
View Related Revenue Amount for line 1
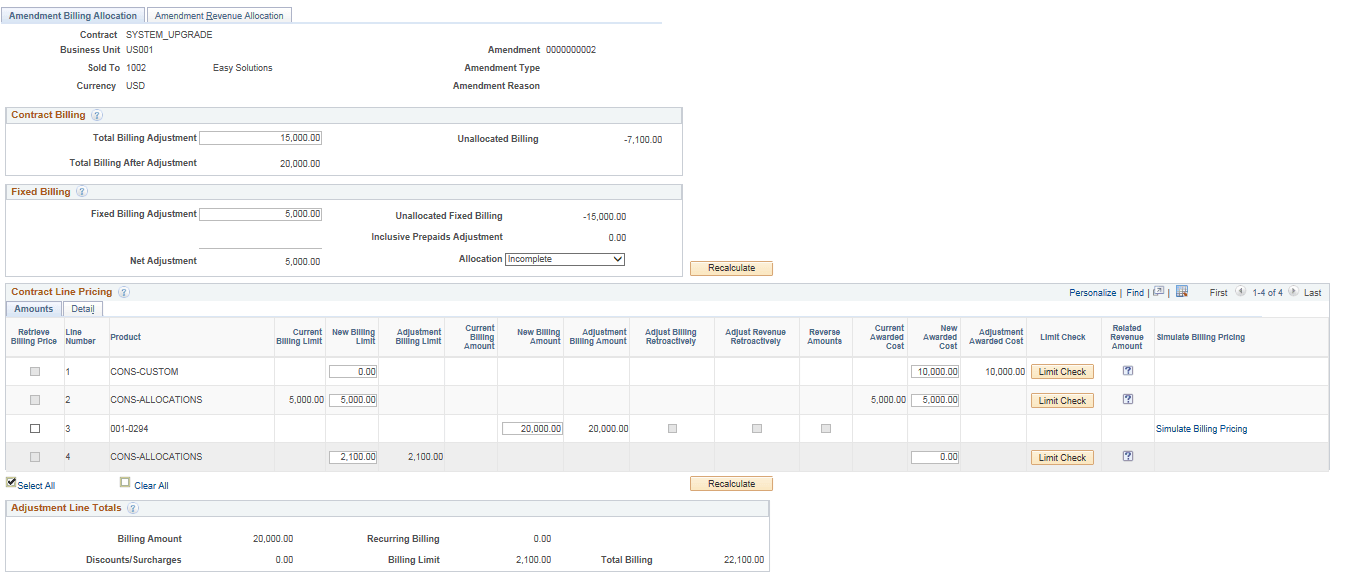point(1127,370)
